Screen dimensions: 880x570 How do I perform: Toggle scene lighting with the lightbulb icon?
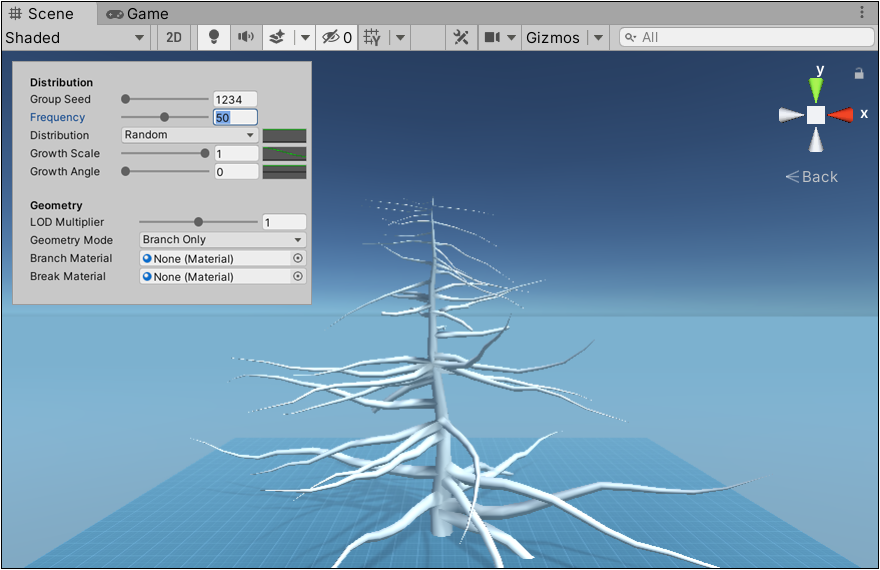coord(213,38)
